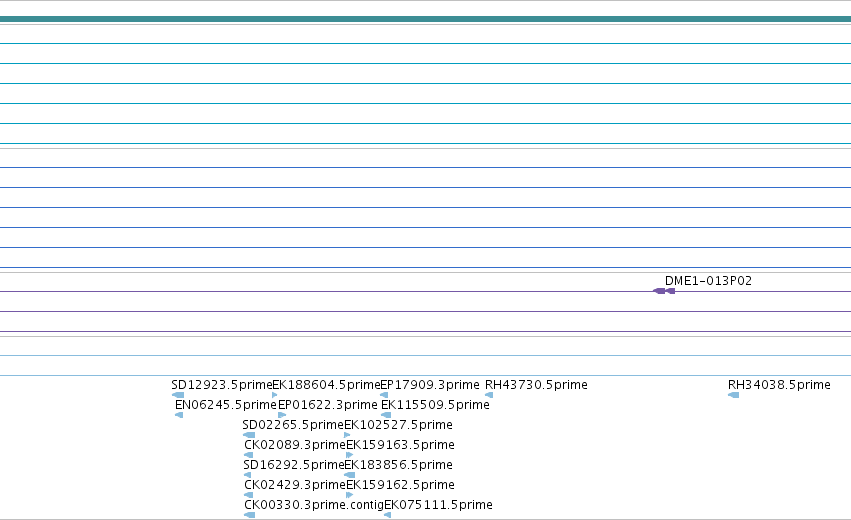Select the arrow glyph under CK02089.3prime

(x=249, y=455)
